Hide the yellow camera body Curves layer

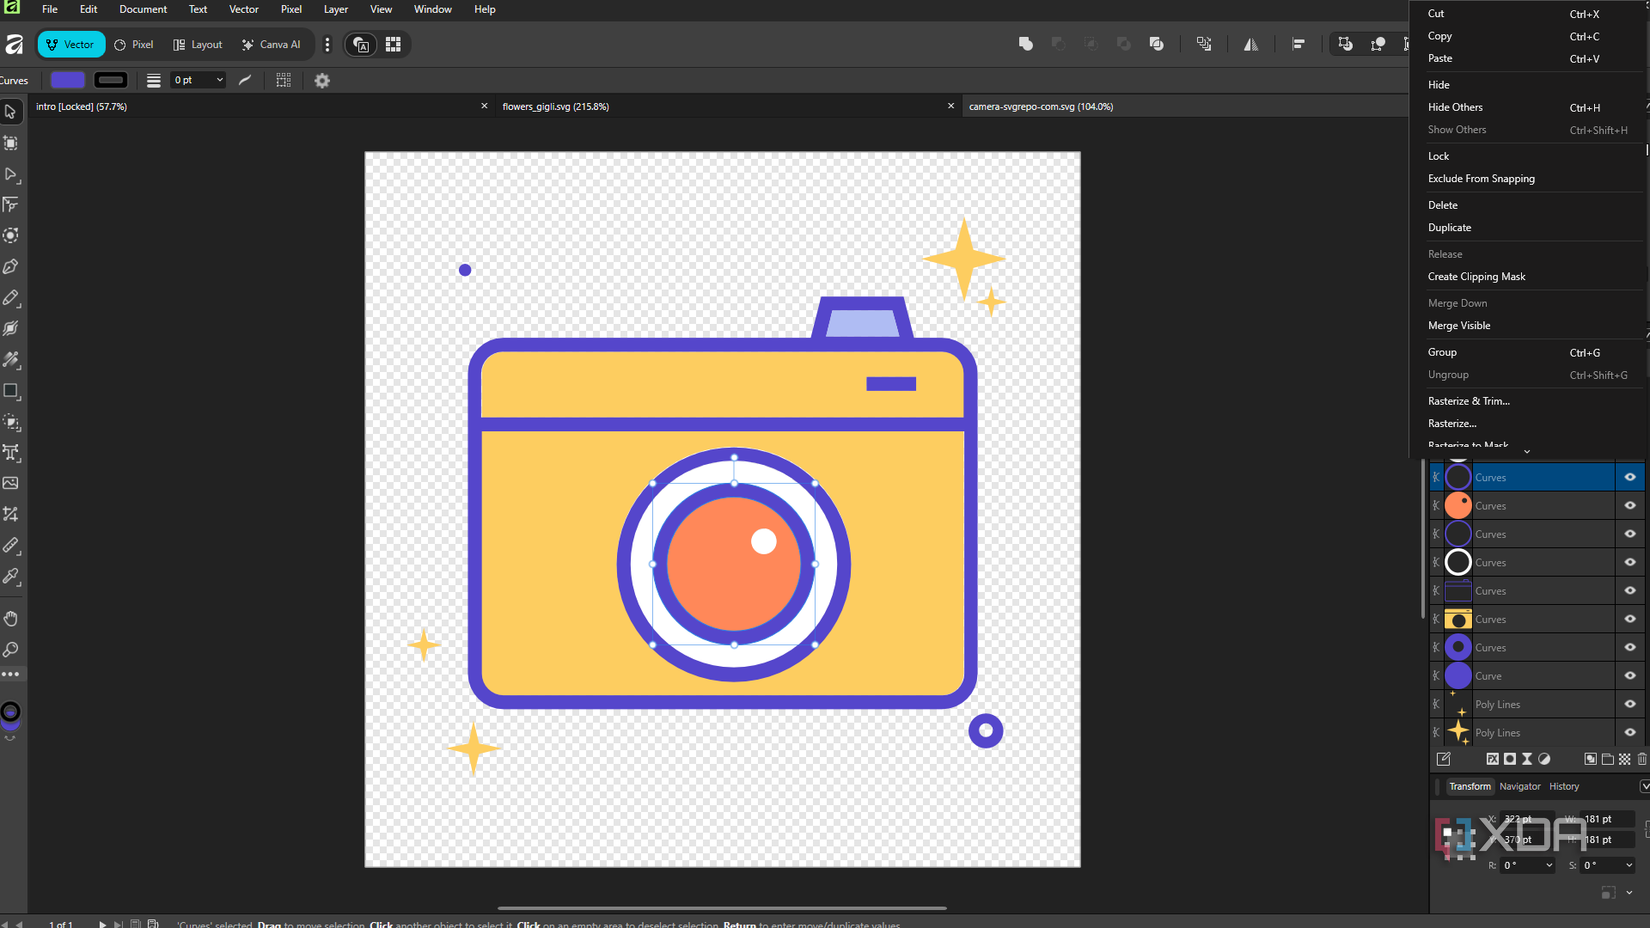click(1630, 619)
